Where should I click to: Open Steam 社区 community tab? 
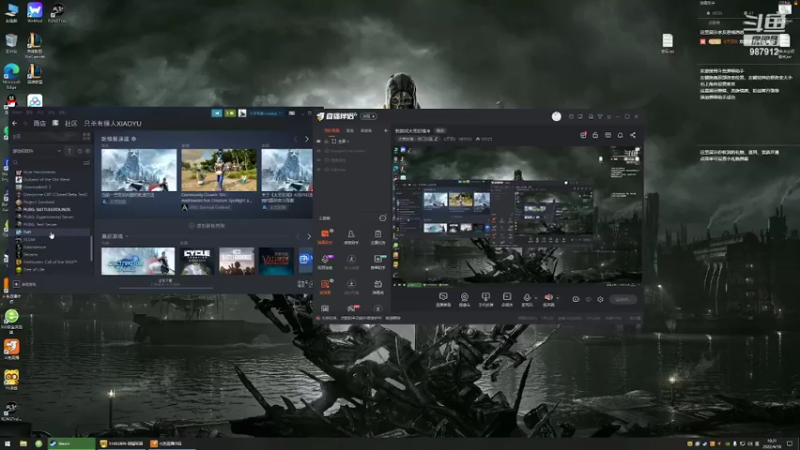click(71, 123)
